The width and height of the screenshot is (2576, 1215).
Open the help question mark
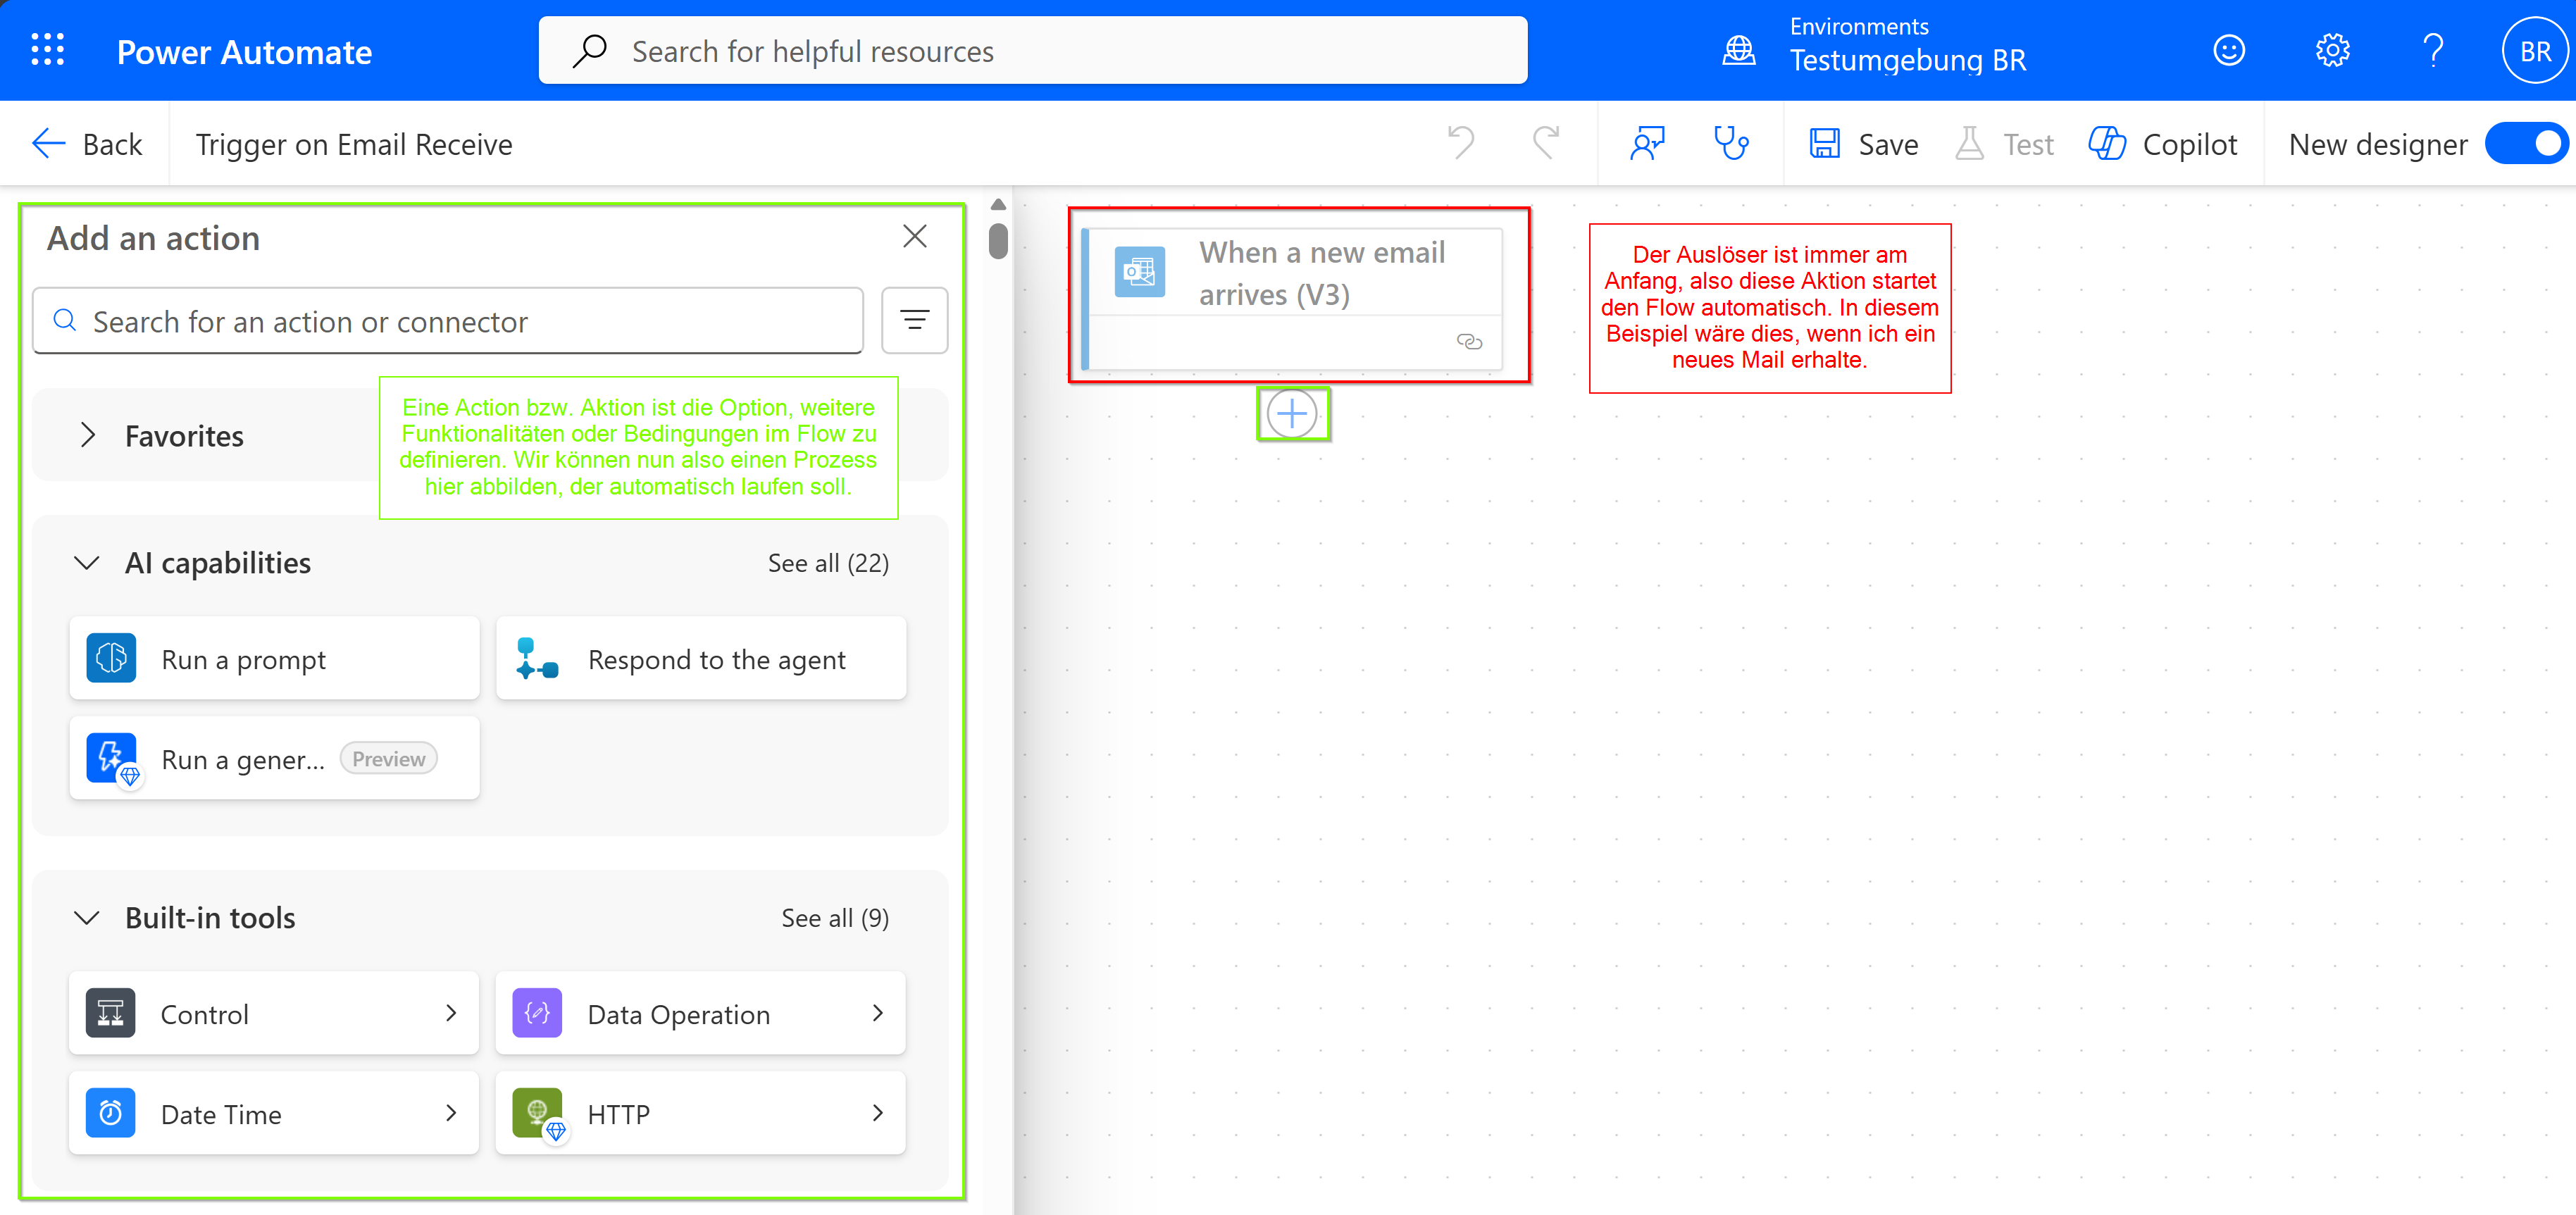tap(2434, 50)
